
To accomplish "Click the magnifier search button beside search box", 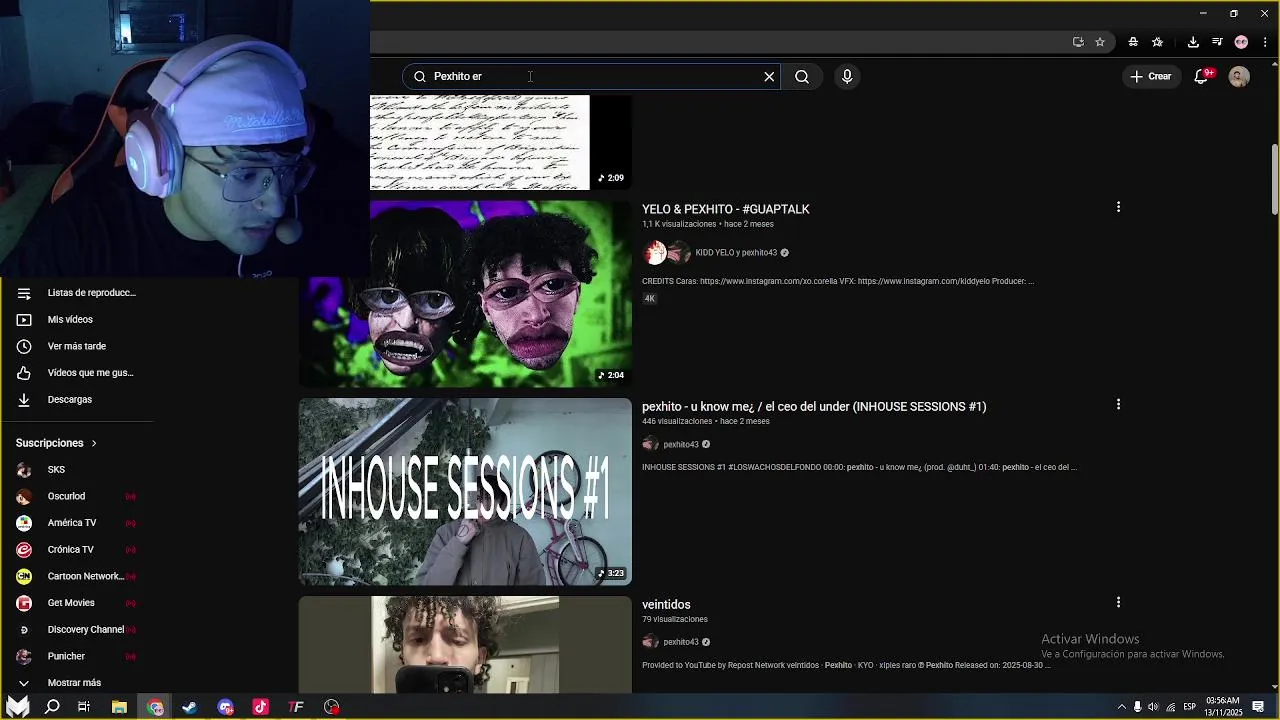I will pyautogui.click(x=802, y=76).
